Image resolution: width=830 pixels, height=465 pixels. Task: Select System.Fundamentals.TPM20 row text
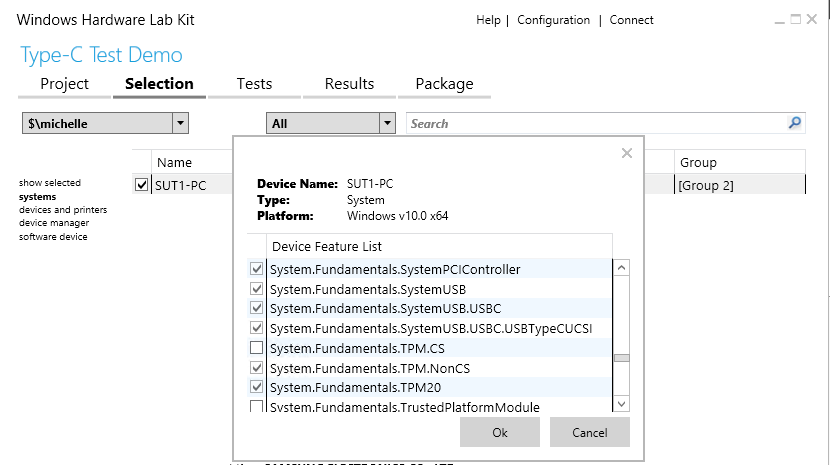tap(355, 388)
